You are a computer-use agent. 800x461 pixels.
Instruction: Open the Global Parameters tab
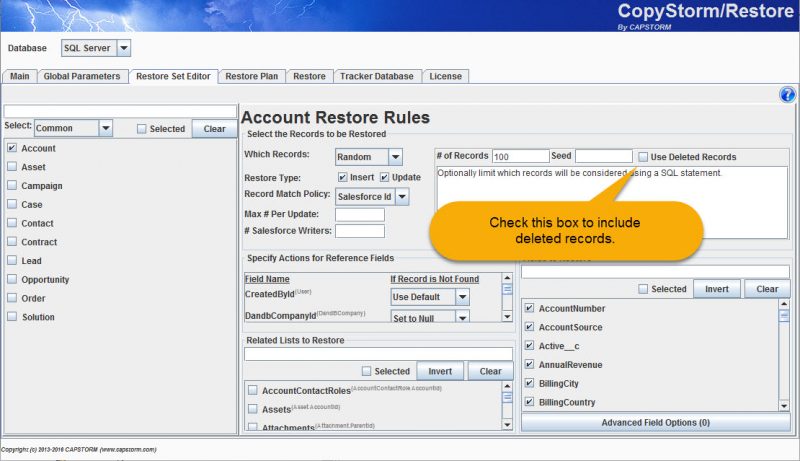[82, 76]
